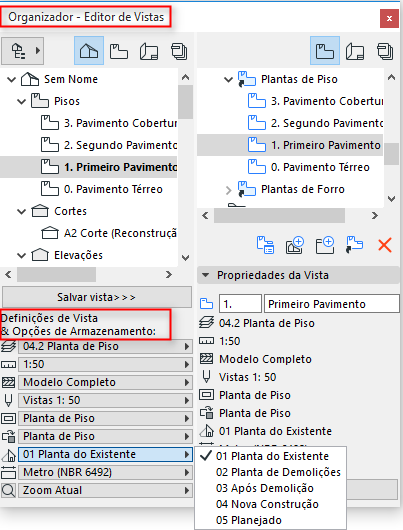Open Layout Book icon in left panel
This screenshot has width=403, height=530.
tap(149, 51)
